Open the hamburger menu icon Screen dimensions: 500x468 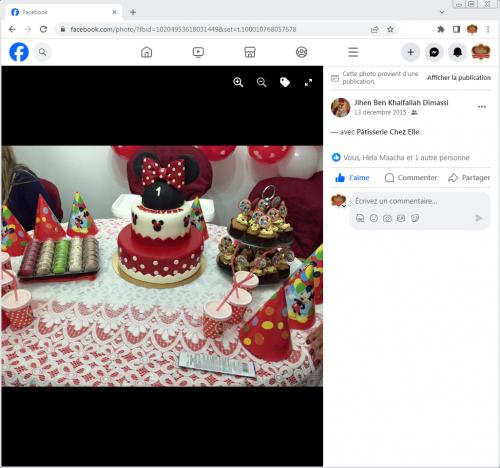353,52
